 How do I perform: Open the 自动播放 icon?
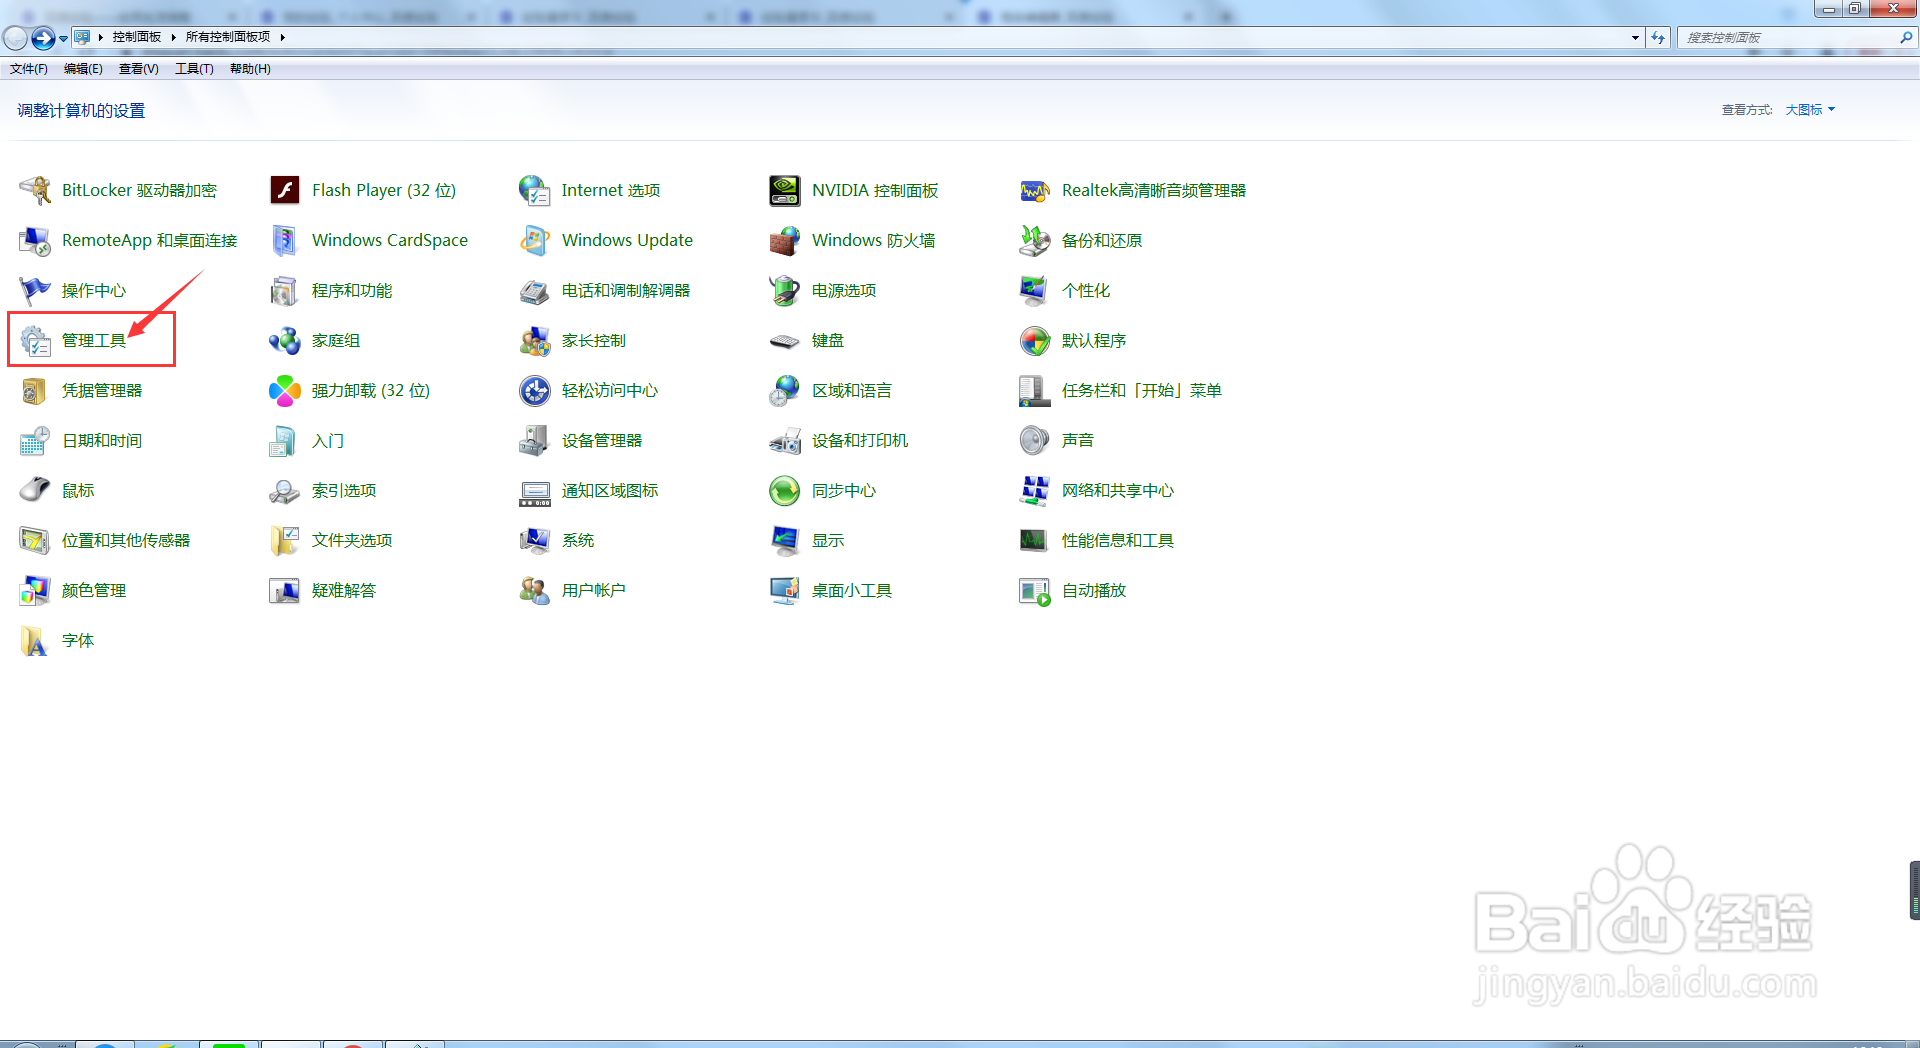coord(1035,590)
